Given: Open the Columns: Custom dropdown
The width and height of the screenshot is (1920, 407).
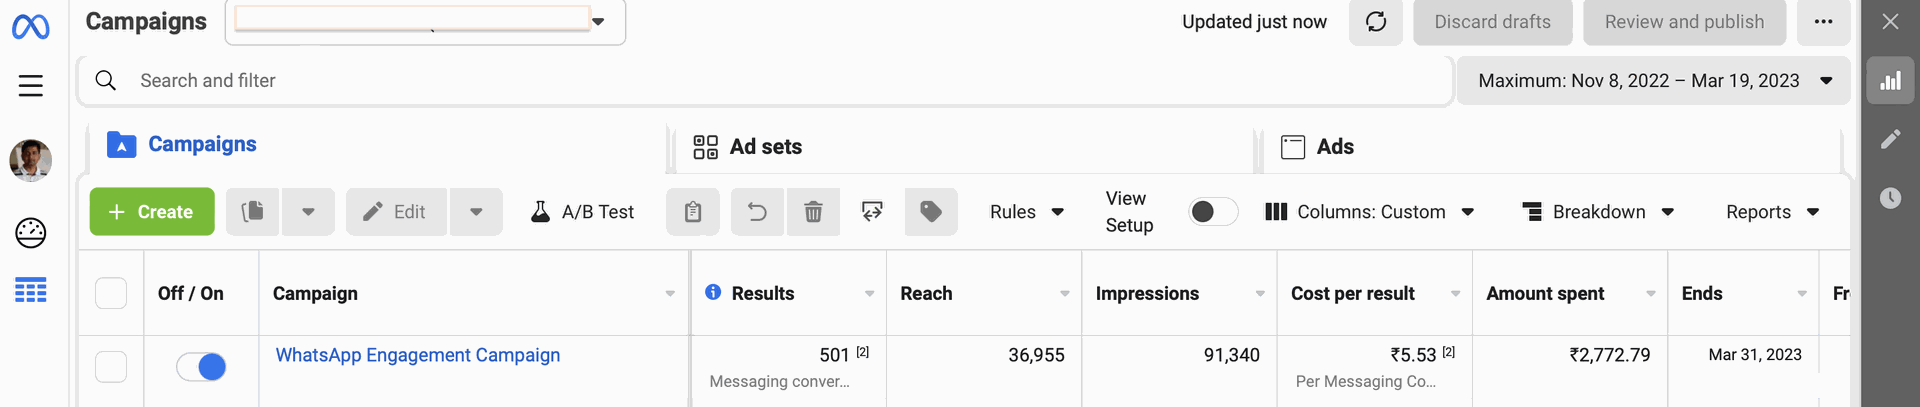Looking at the screenshot, I should pyautogui.click(x=1369, y=212).
